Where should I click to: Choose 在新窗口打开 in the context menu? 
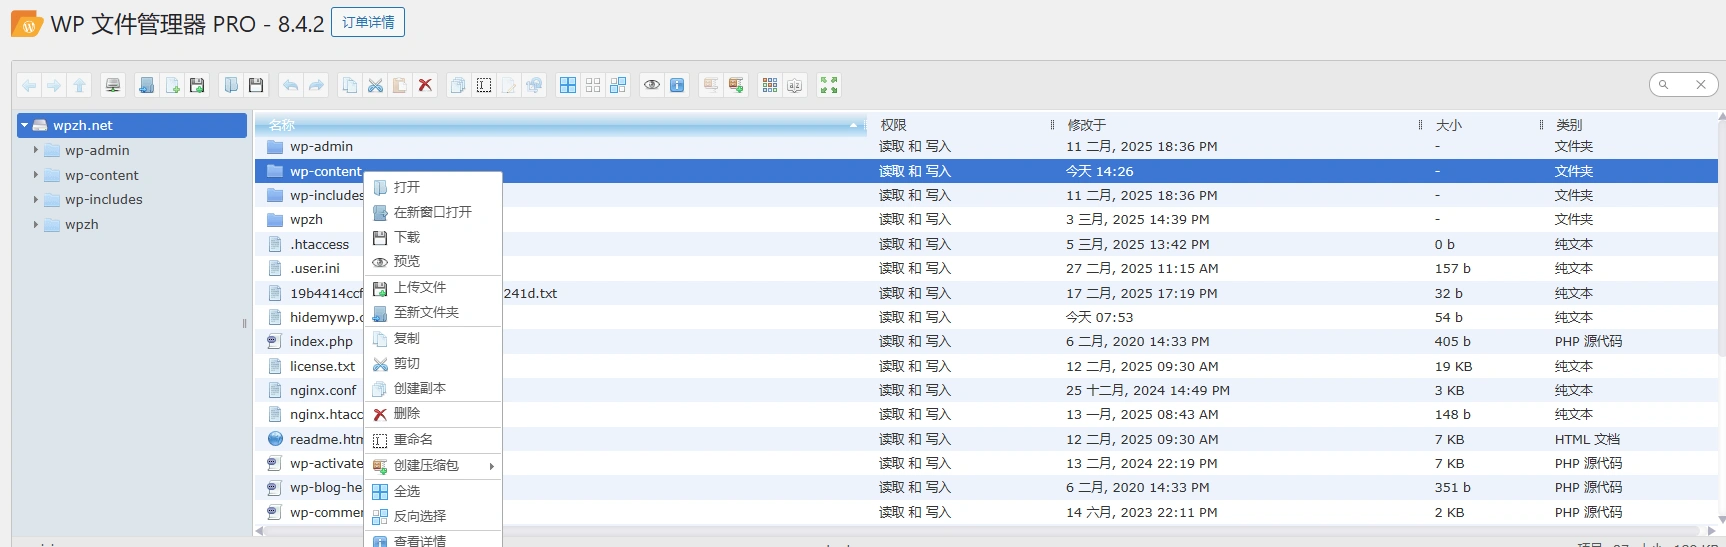coord(432,212)
